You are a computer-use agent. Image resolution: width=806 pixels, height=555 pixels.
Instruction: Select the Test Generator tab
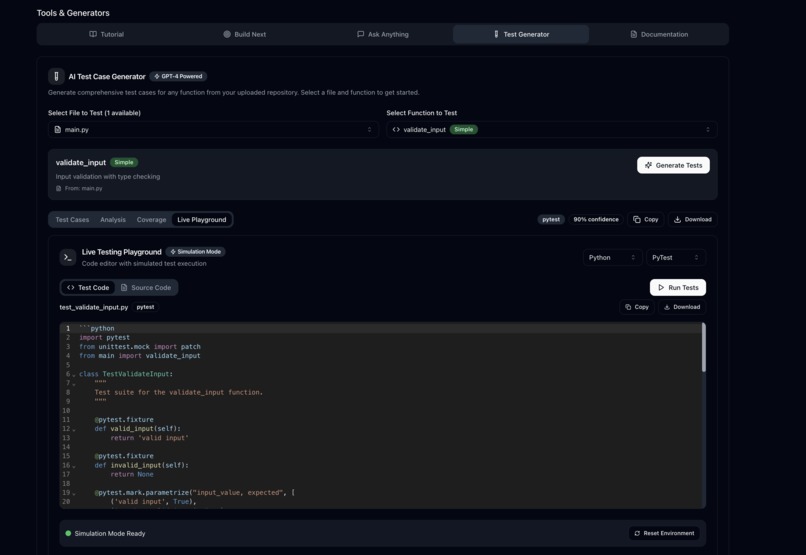(x=521, y=34)
